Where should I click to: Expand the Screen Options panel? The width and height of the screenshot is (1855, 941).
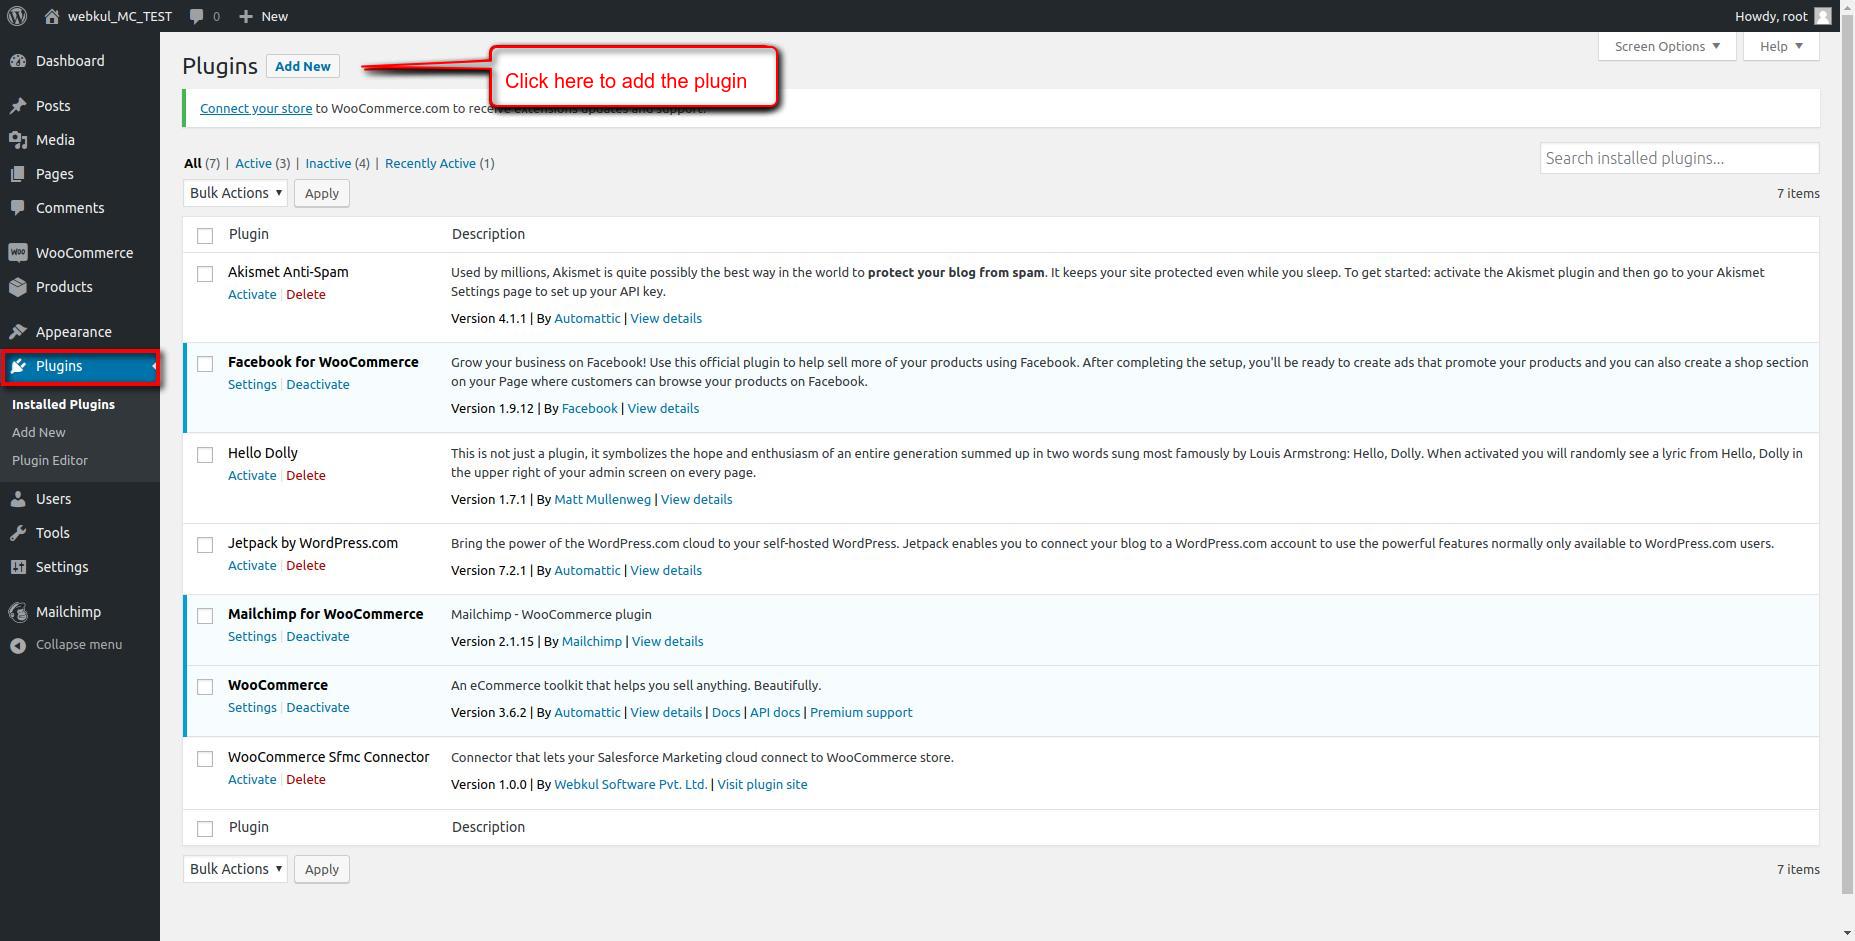tap(1666, 46)
